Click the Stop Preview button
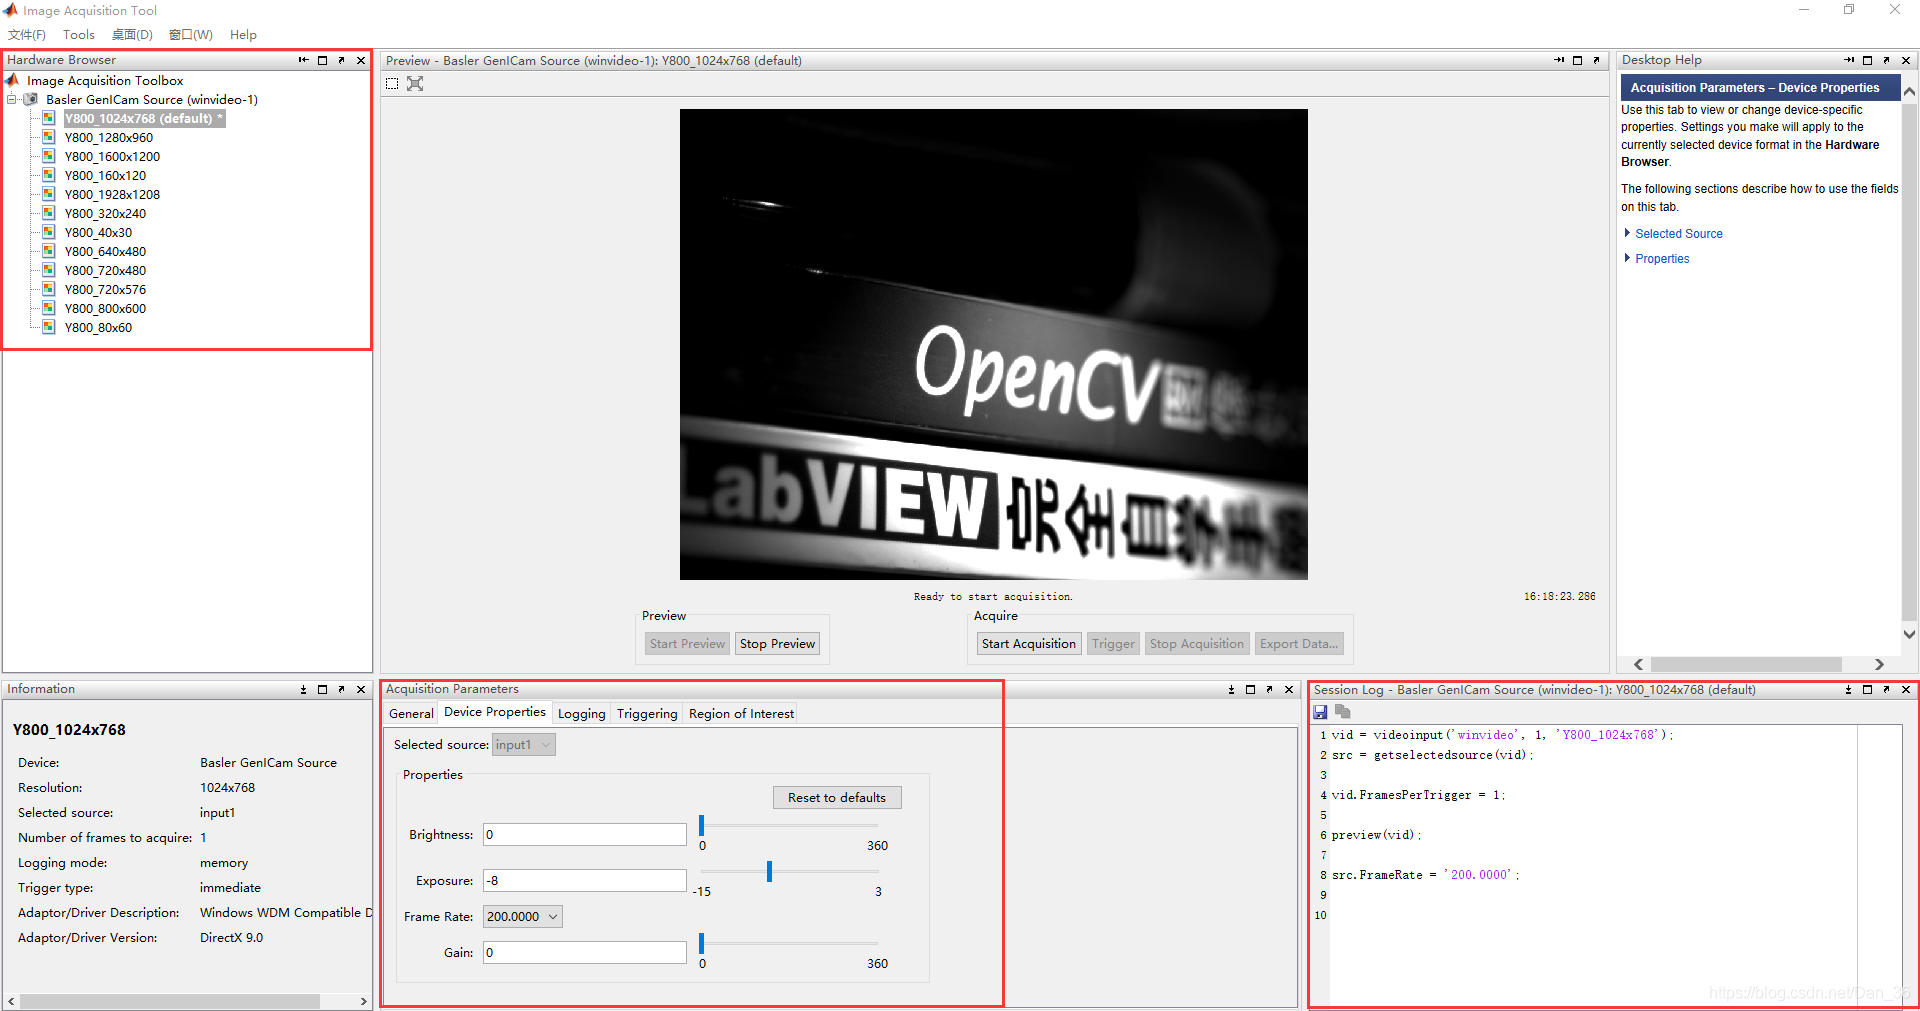Screen dimensions: 1920x1011 778,644
